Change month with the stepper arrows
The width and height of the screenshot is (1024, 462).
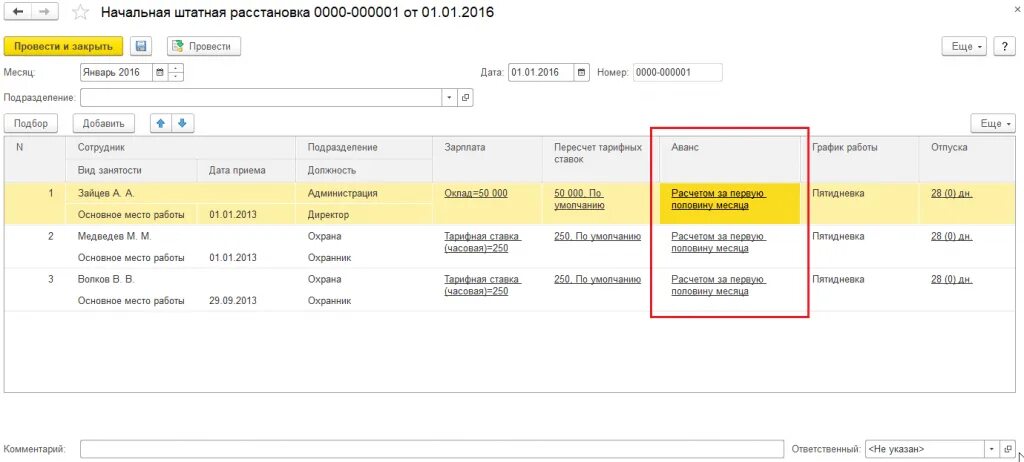pos(176,73)
